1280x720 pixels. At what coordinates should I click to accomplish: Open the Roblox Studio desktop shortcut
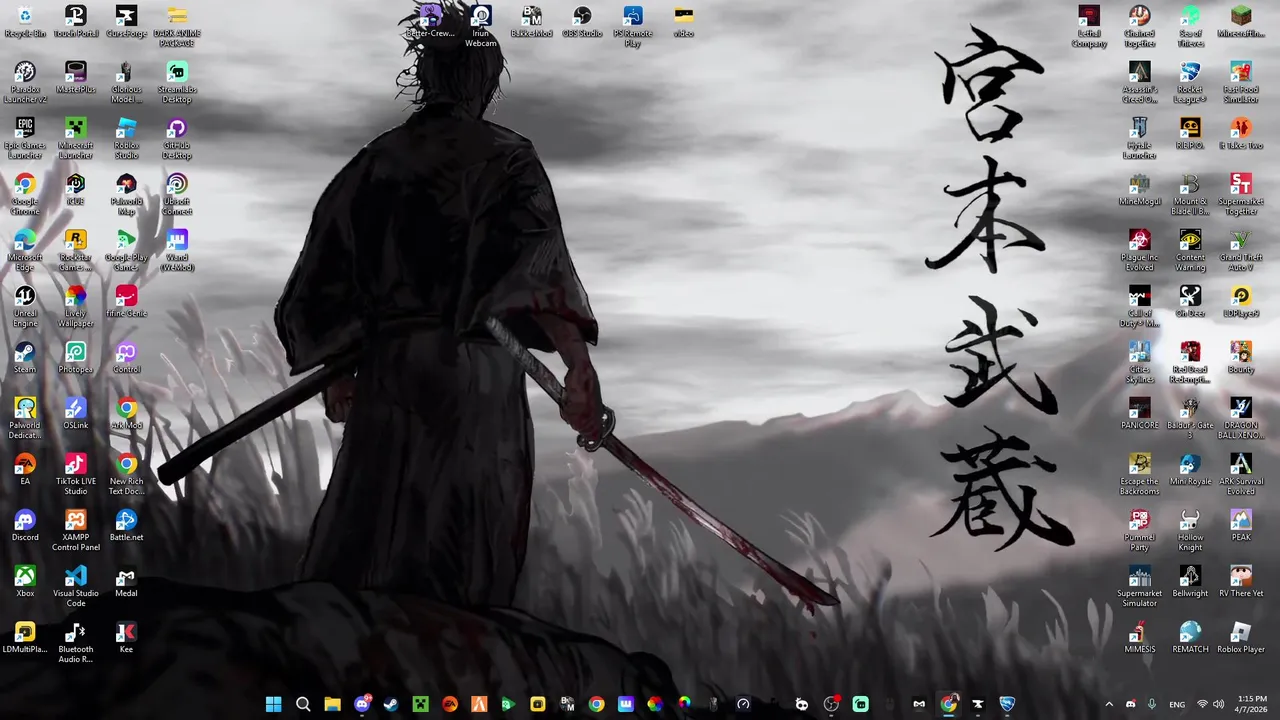[x=126, y=139]
